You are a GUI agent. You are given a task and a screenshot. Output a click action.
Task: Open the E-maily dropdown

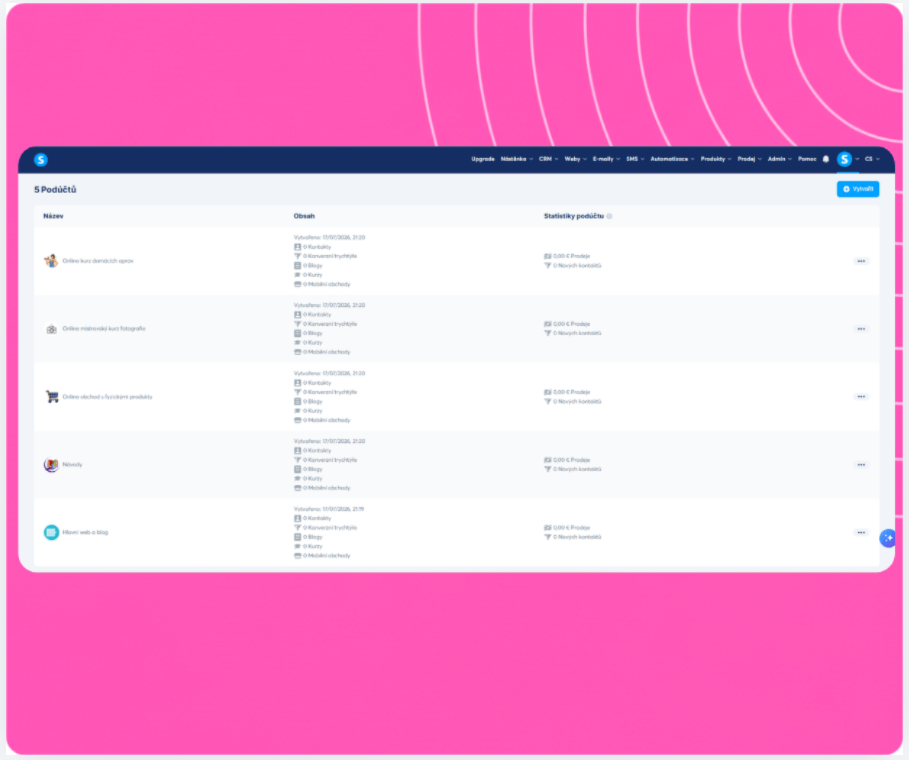[606, 159]
